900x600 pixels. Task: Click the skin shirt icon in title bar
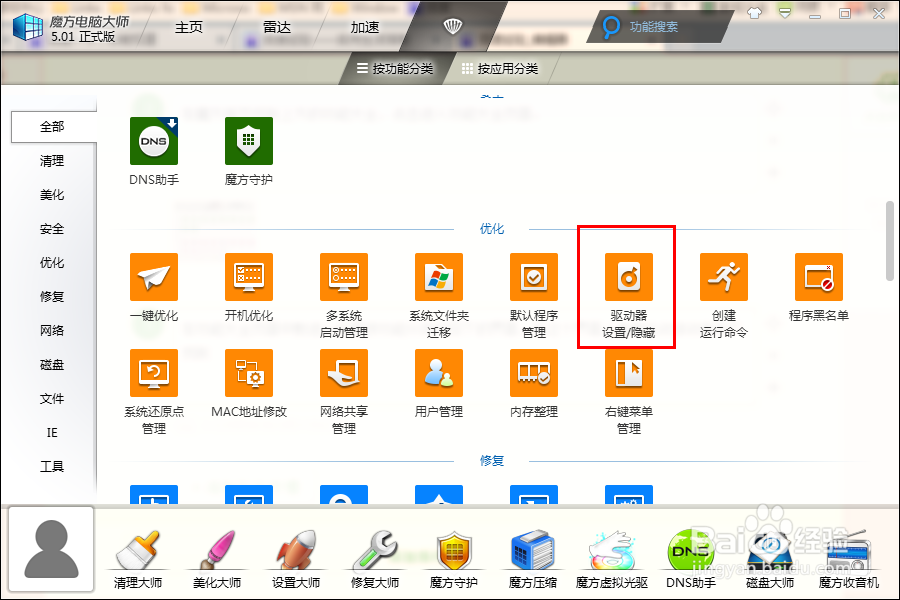coord(755,13)
